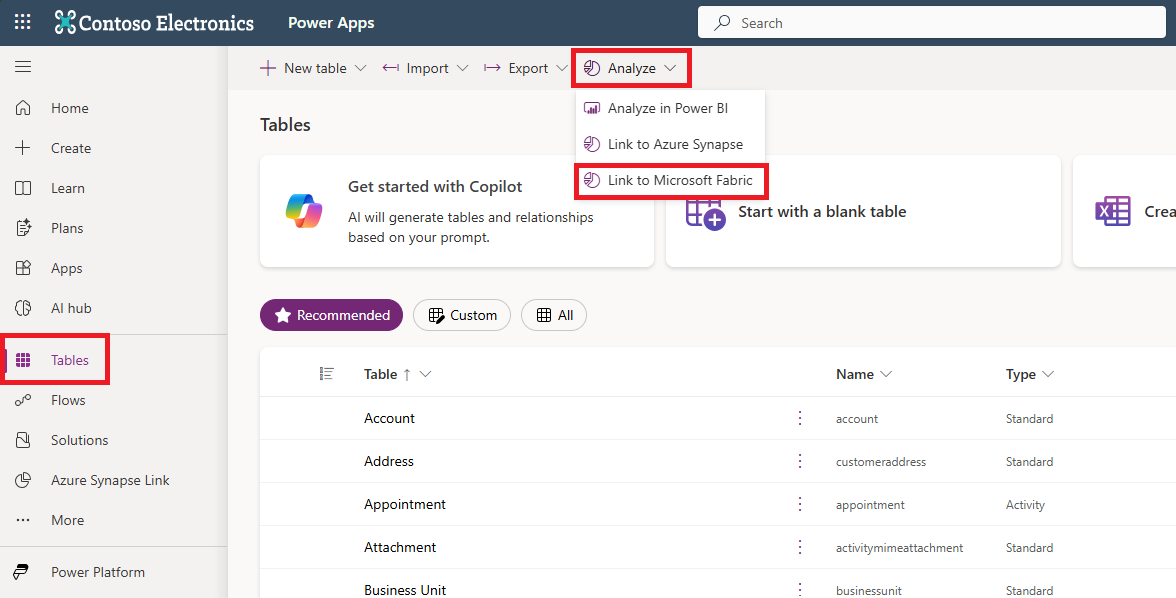Click the Excel icon on create card
Viewport: 1176px width, 598px height.
(x=1112, y=212)
